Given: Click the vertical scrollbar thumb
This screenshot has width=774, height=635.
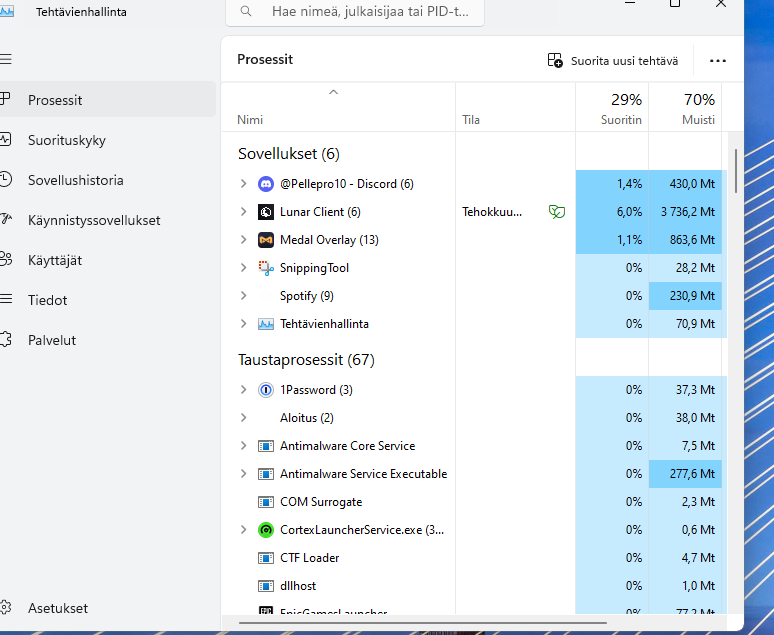Looking at the screenshot, I should [x=736, y=170].
